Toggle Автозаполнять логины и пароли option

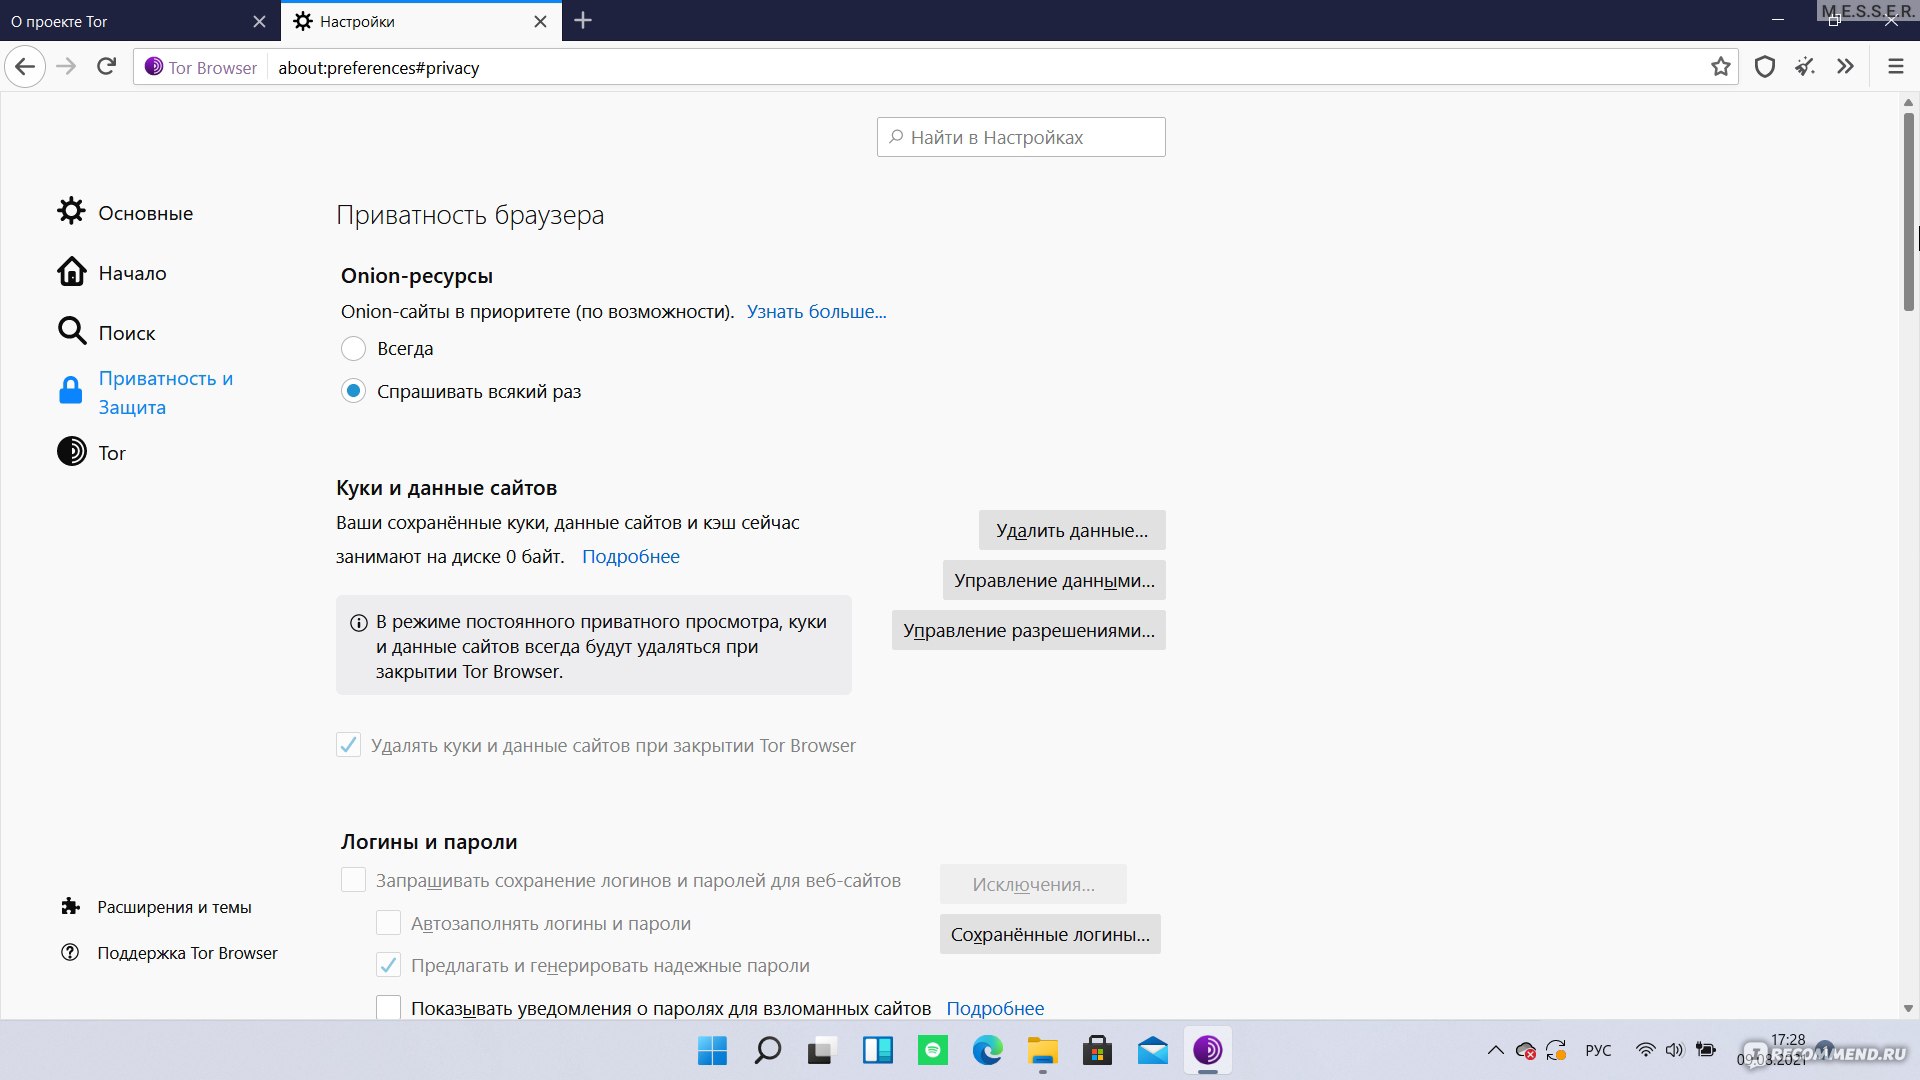coord(388,923)
